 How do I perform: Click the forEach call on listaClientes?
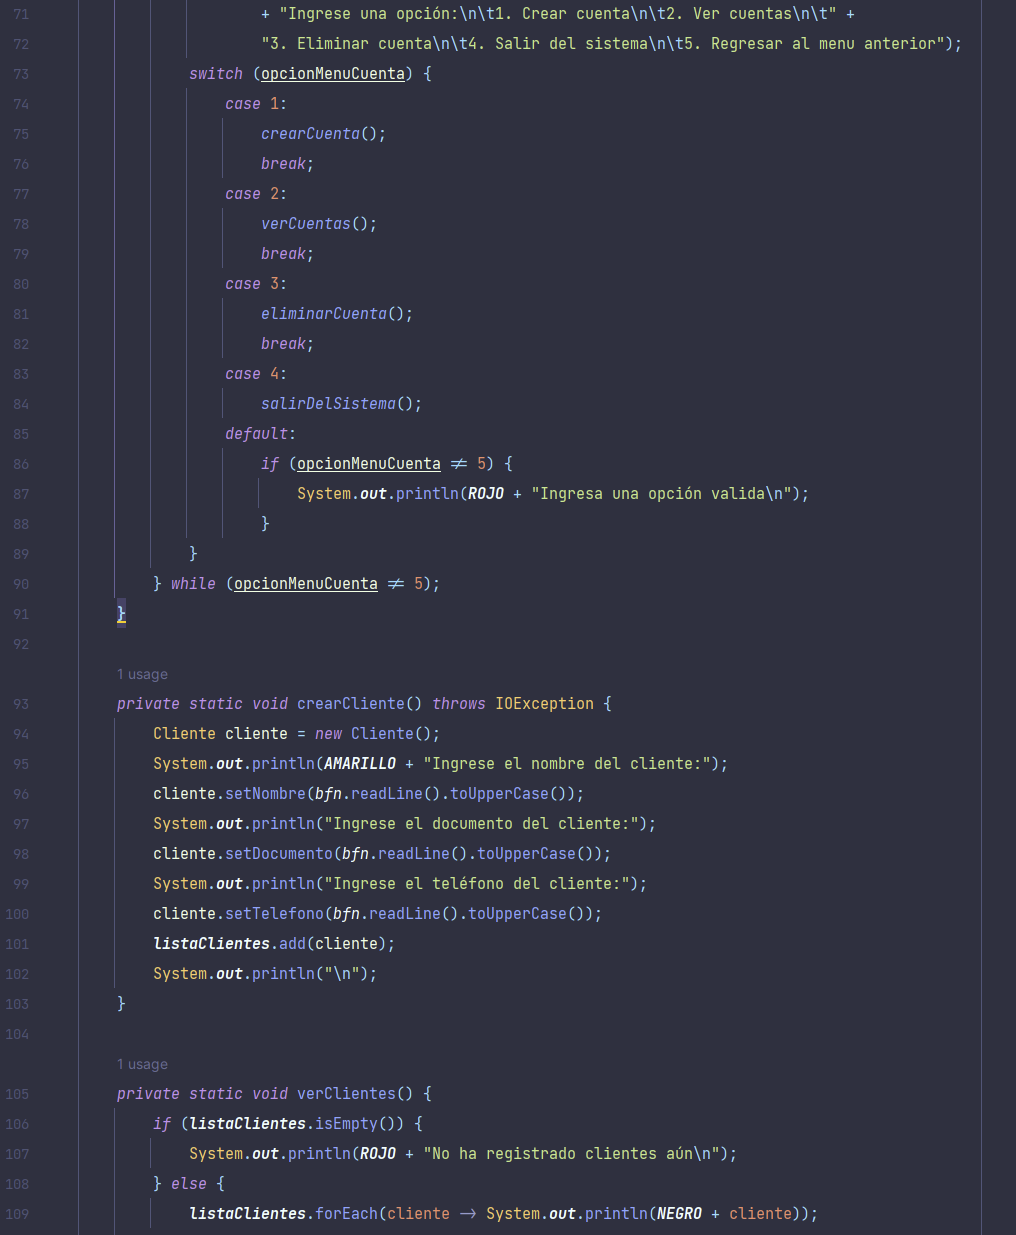point(346,1214)
